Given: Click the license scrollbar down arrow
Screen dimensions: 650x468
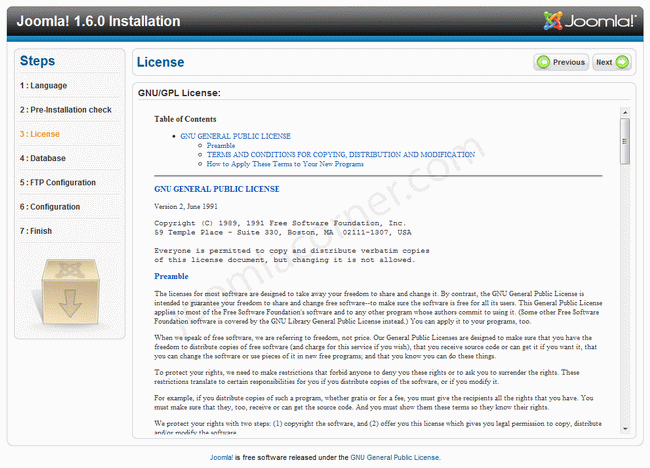Looking at the screenshot, I should (625, 429).
